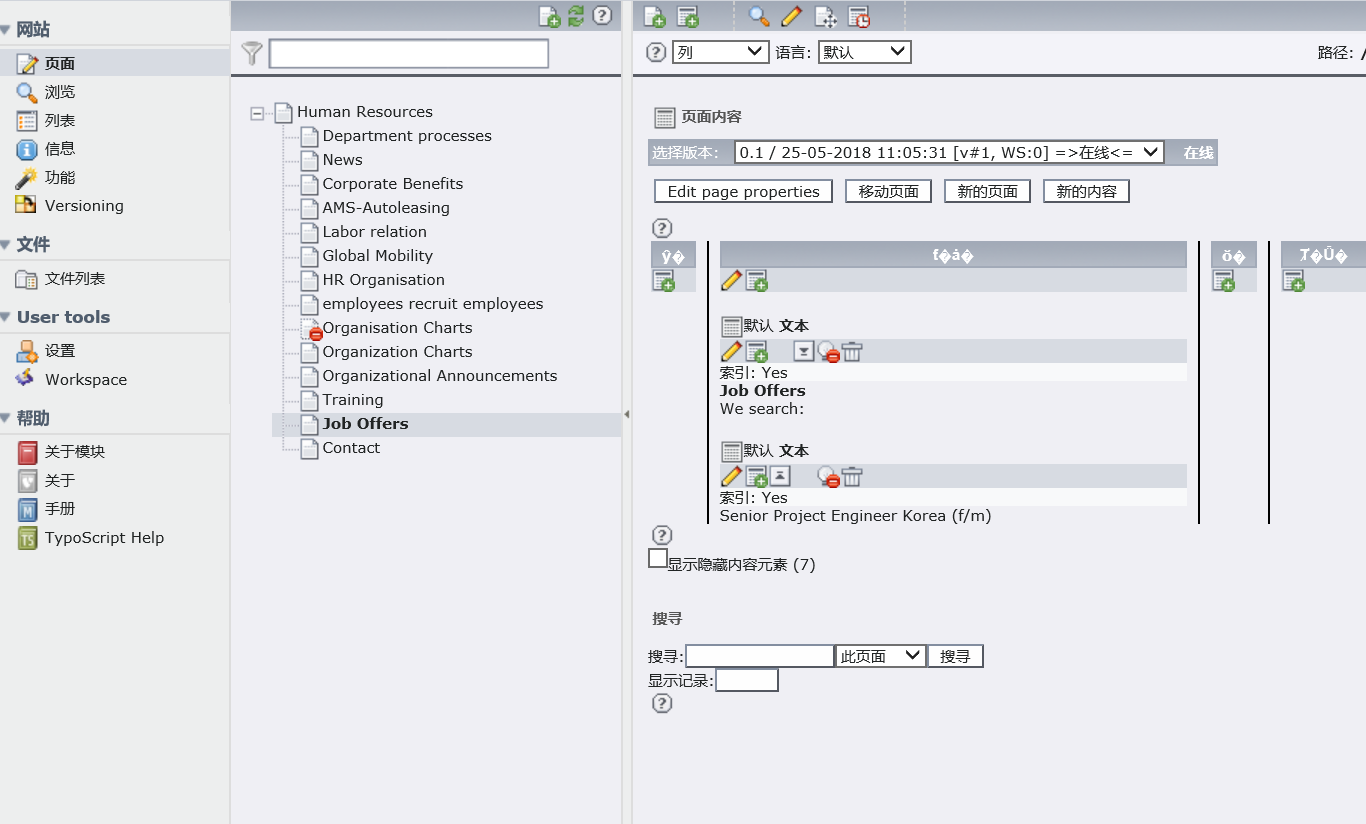
Task: Edit the Senior Project Engineer content element
Action: tap(731, 477)
